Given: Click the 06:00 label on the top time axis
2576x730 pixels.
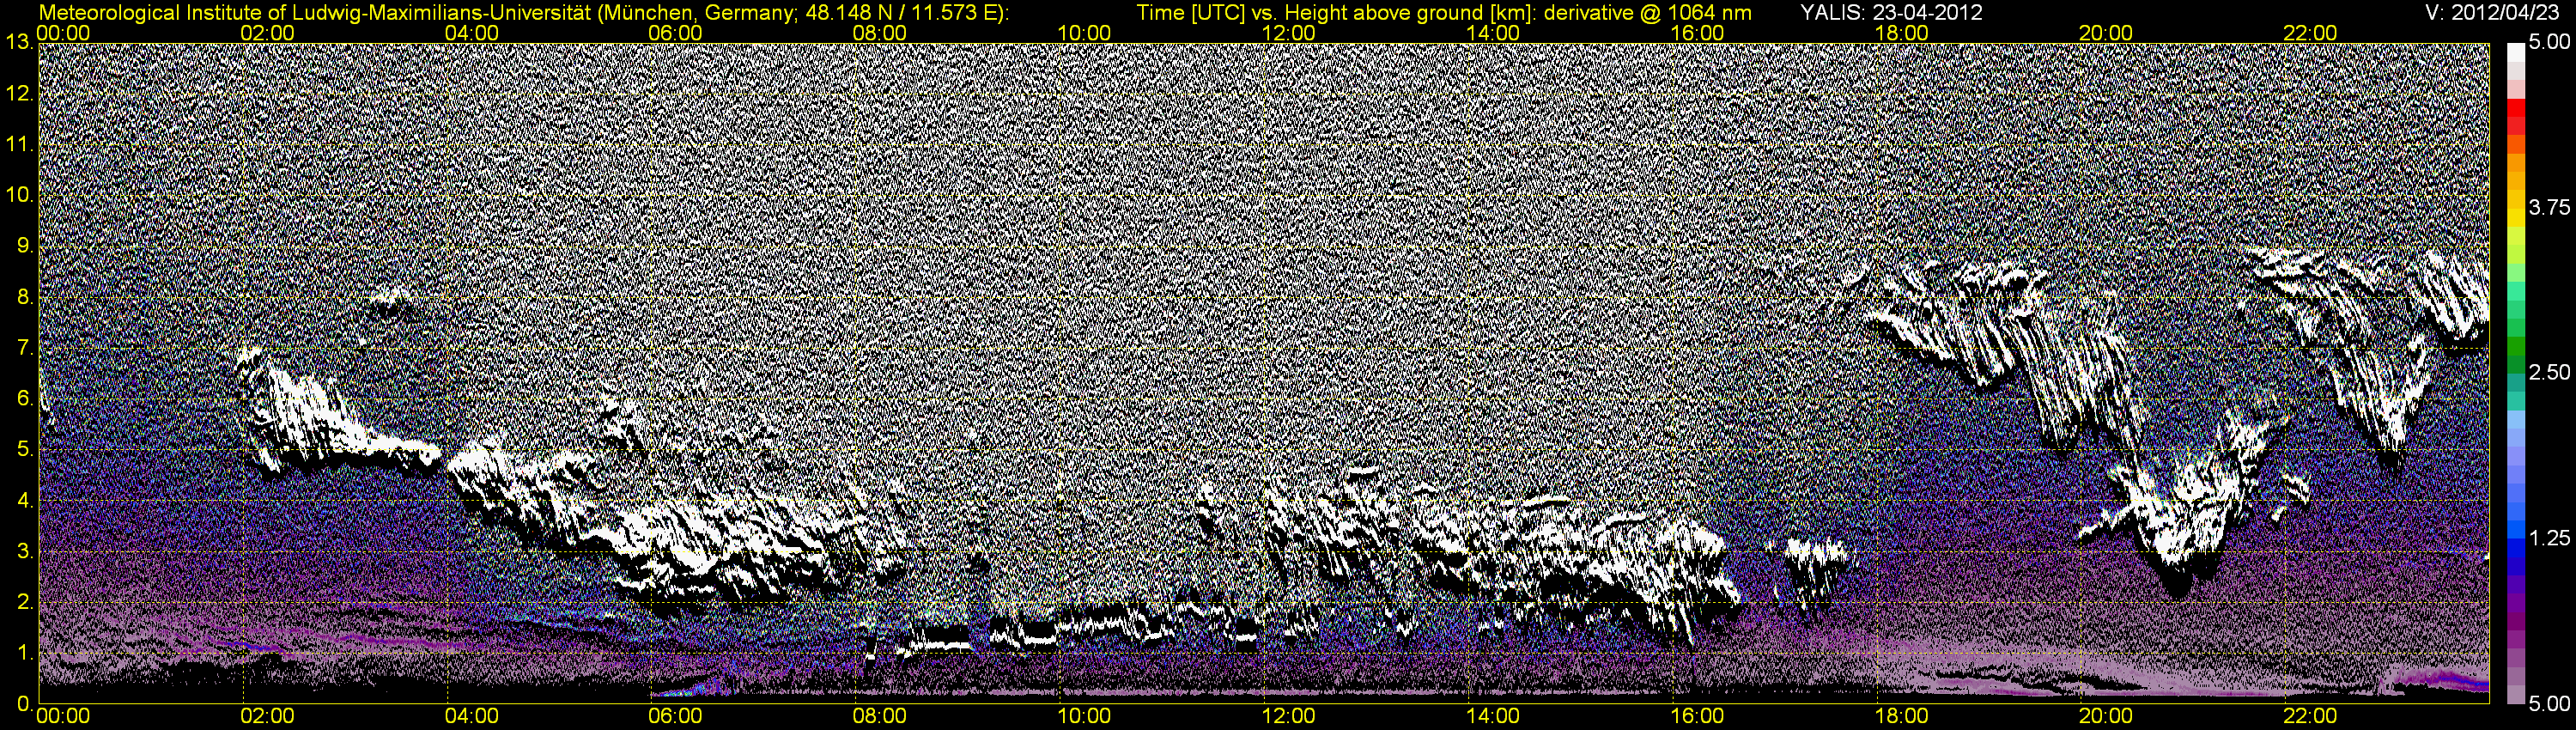Looking at the screenshot, I should pos(675,33).
